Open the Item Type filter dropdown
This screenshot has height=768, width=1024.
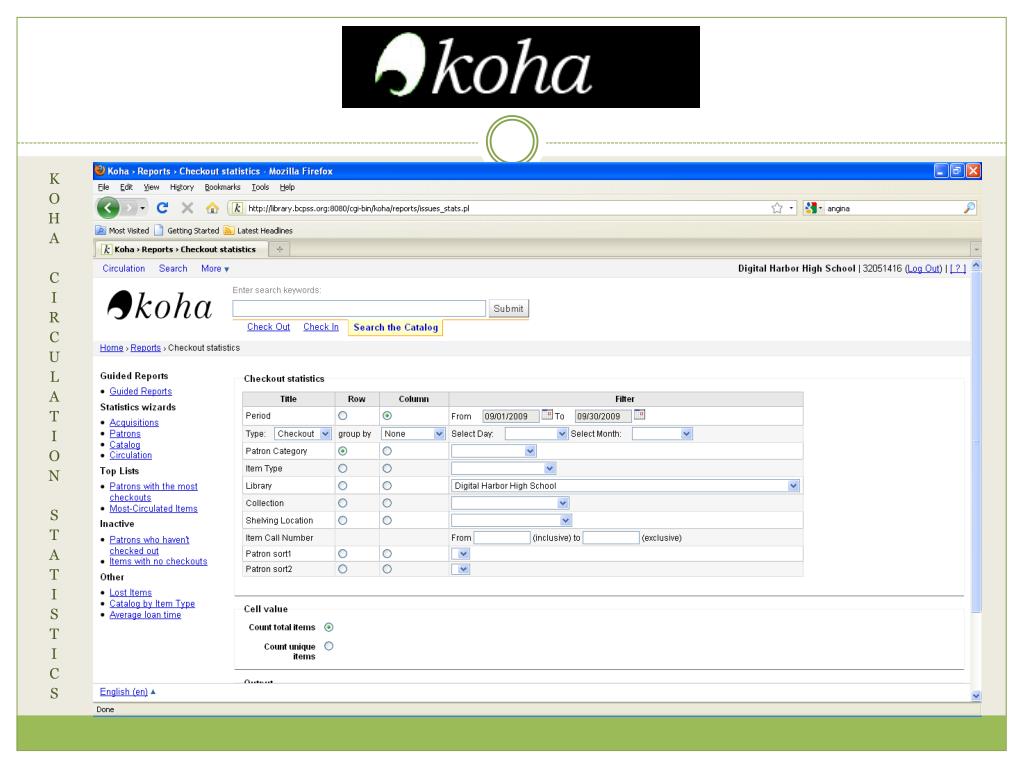(x=504, y=468)
